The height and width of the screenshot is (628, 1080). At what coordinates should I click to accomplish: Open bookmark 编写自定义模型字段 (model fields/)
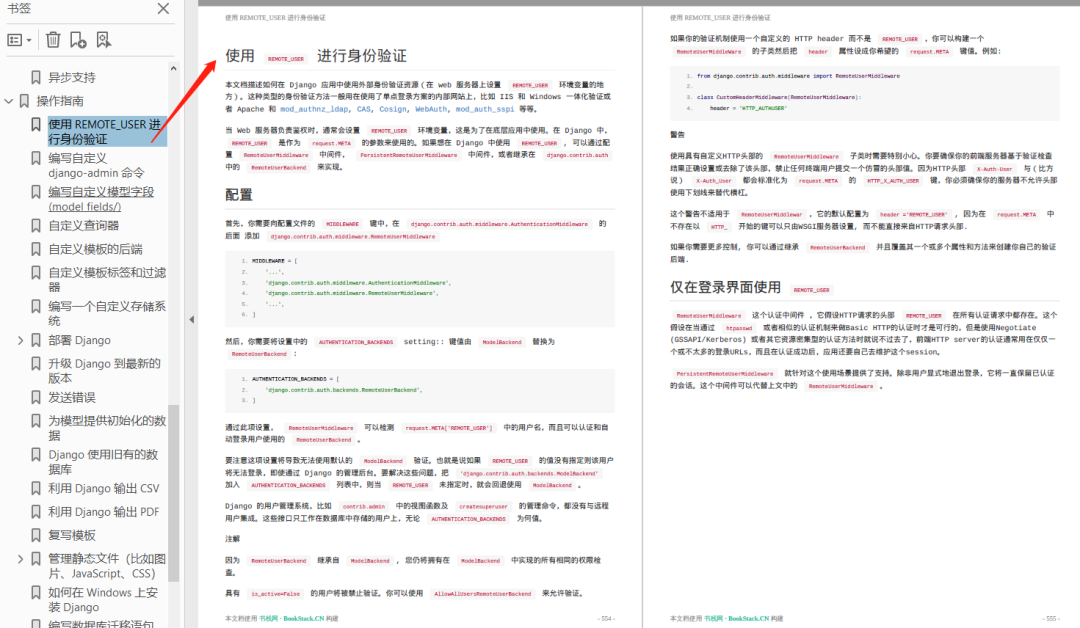click(101, 199)
